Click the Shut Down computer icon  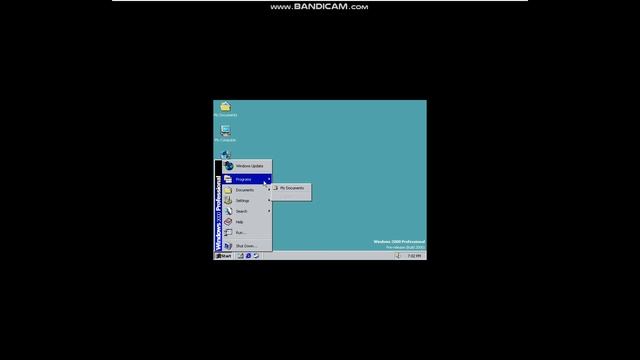(x=228, y=246)
